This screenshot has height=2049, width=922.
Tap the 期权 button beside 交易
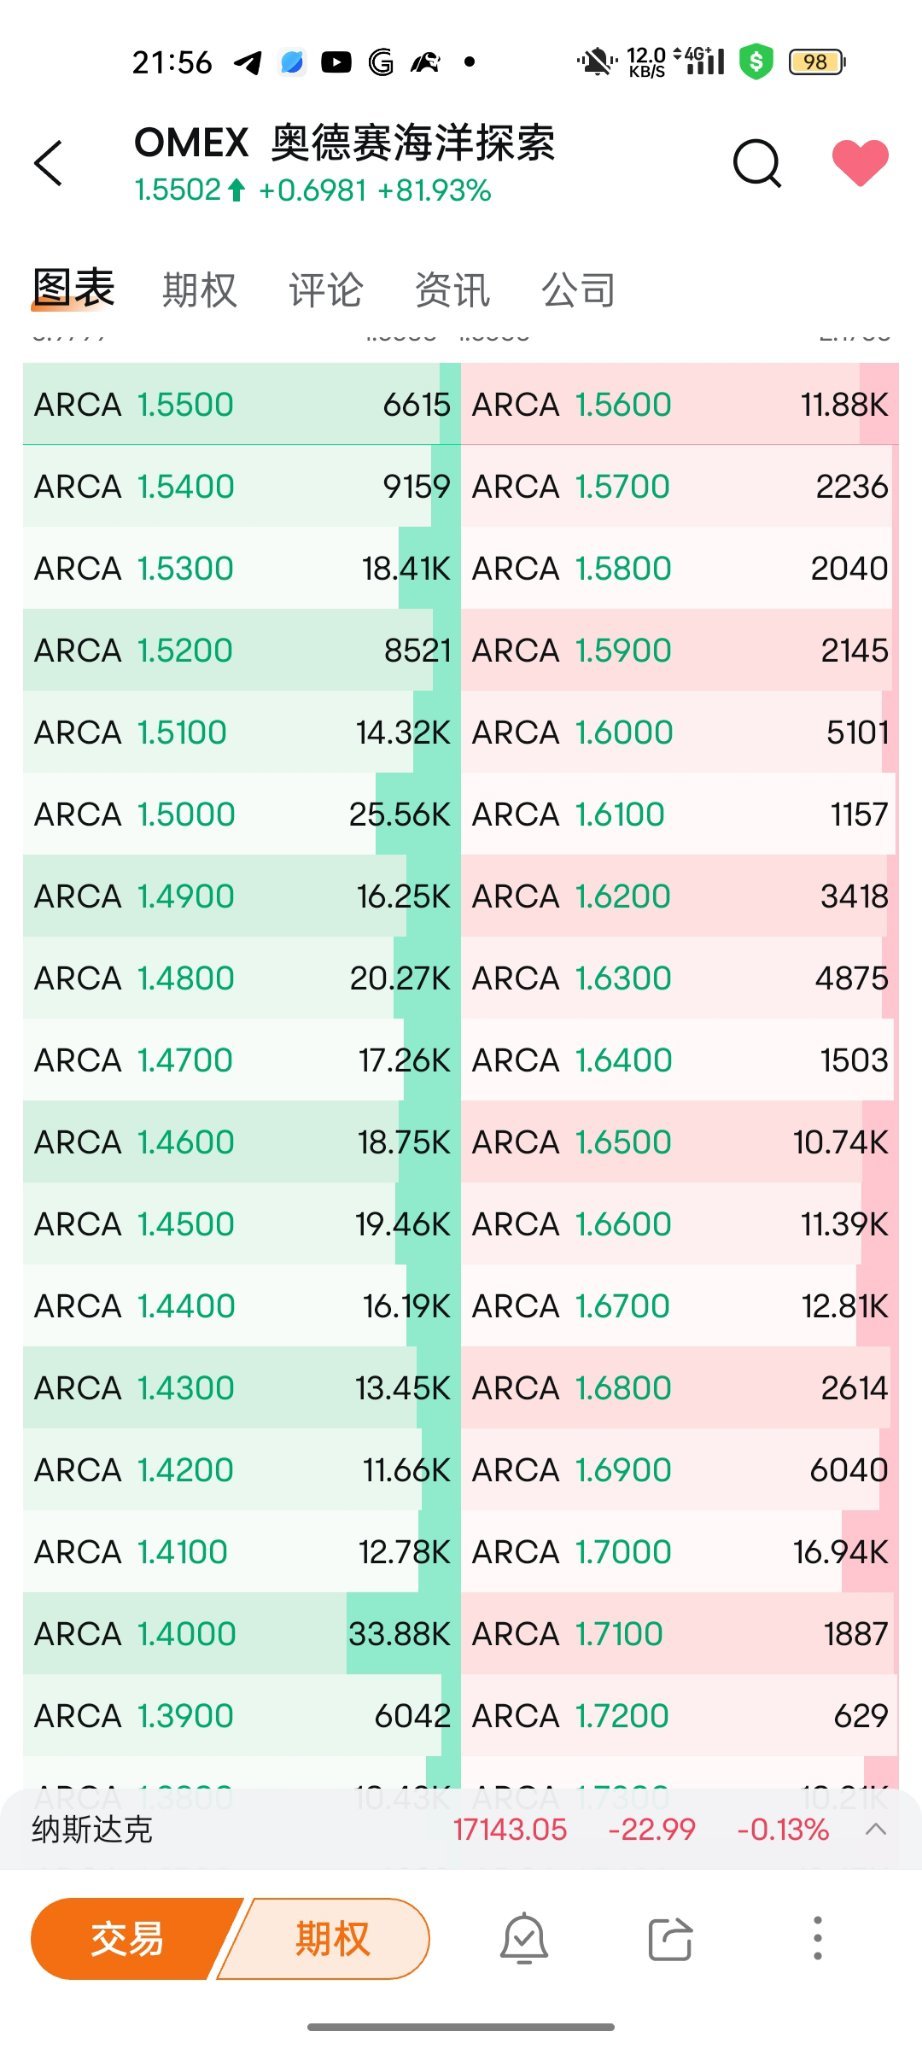coord(326,1938)
